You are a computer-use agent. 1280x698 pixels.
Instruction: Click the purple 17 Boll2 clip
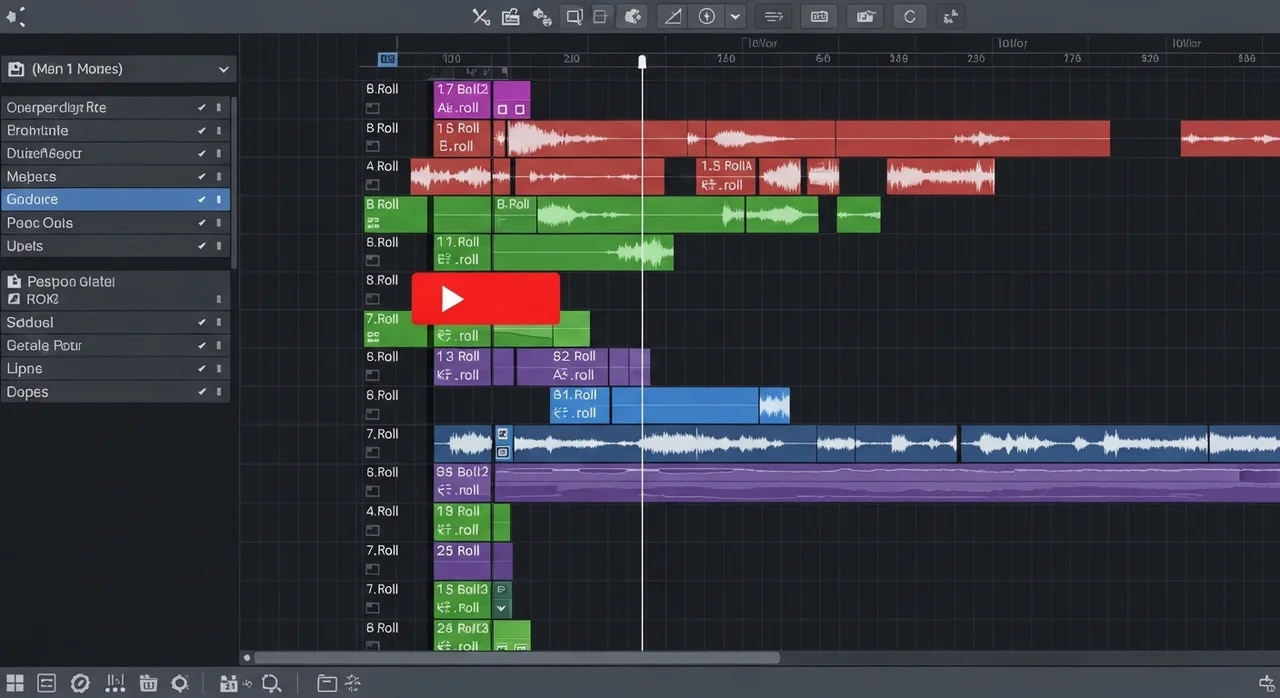(x=462, y=98)
